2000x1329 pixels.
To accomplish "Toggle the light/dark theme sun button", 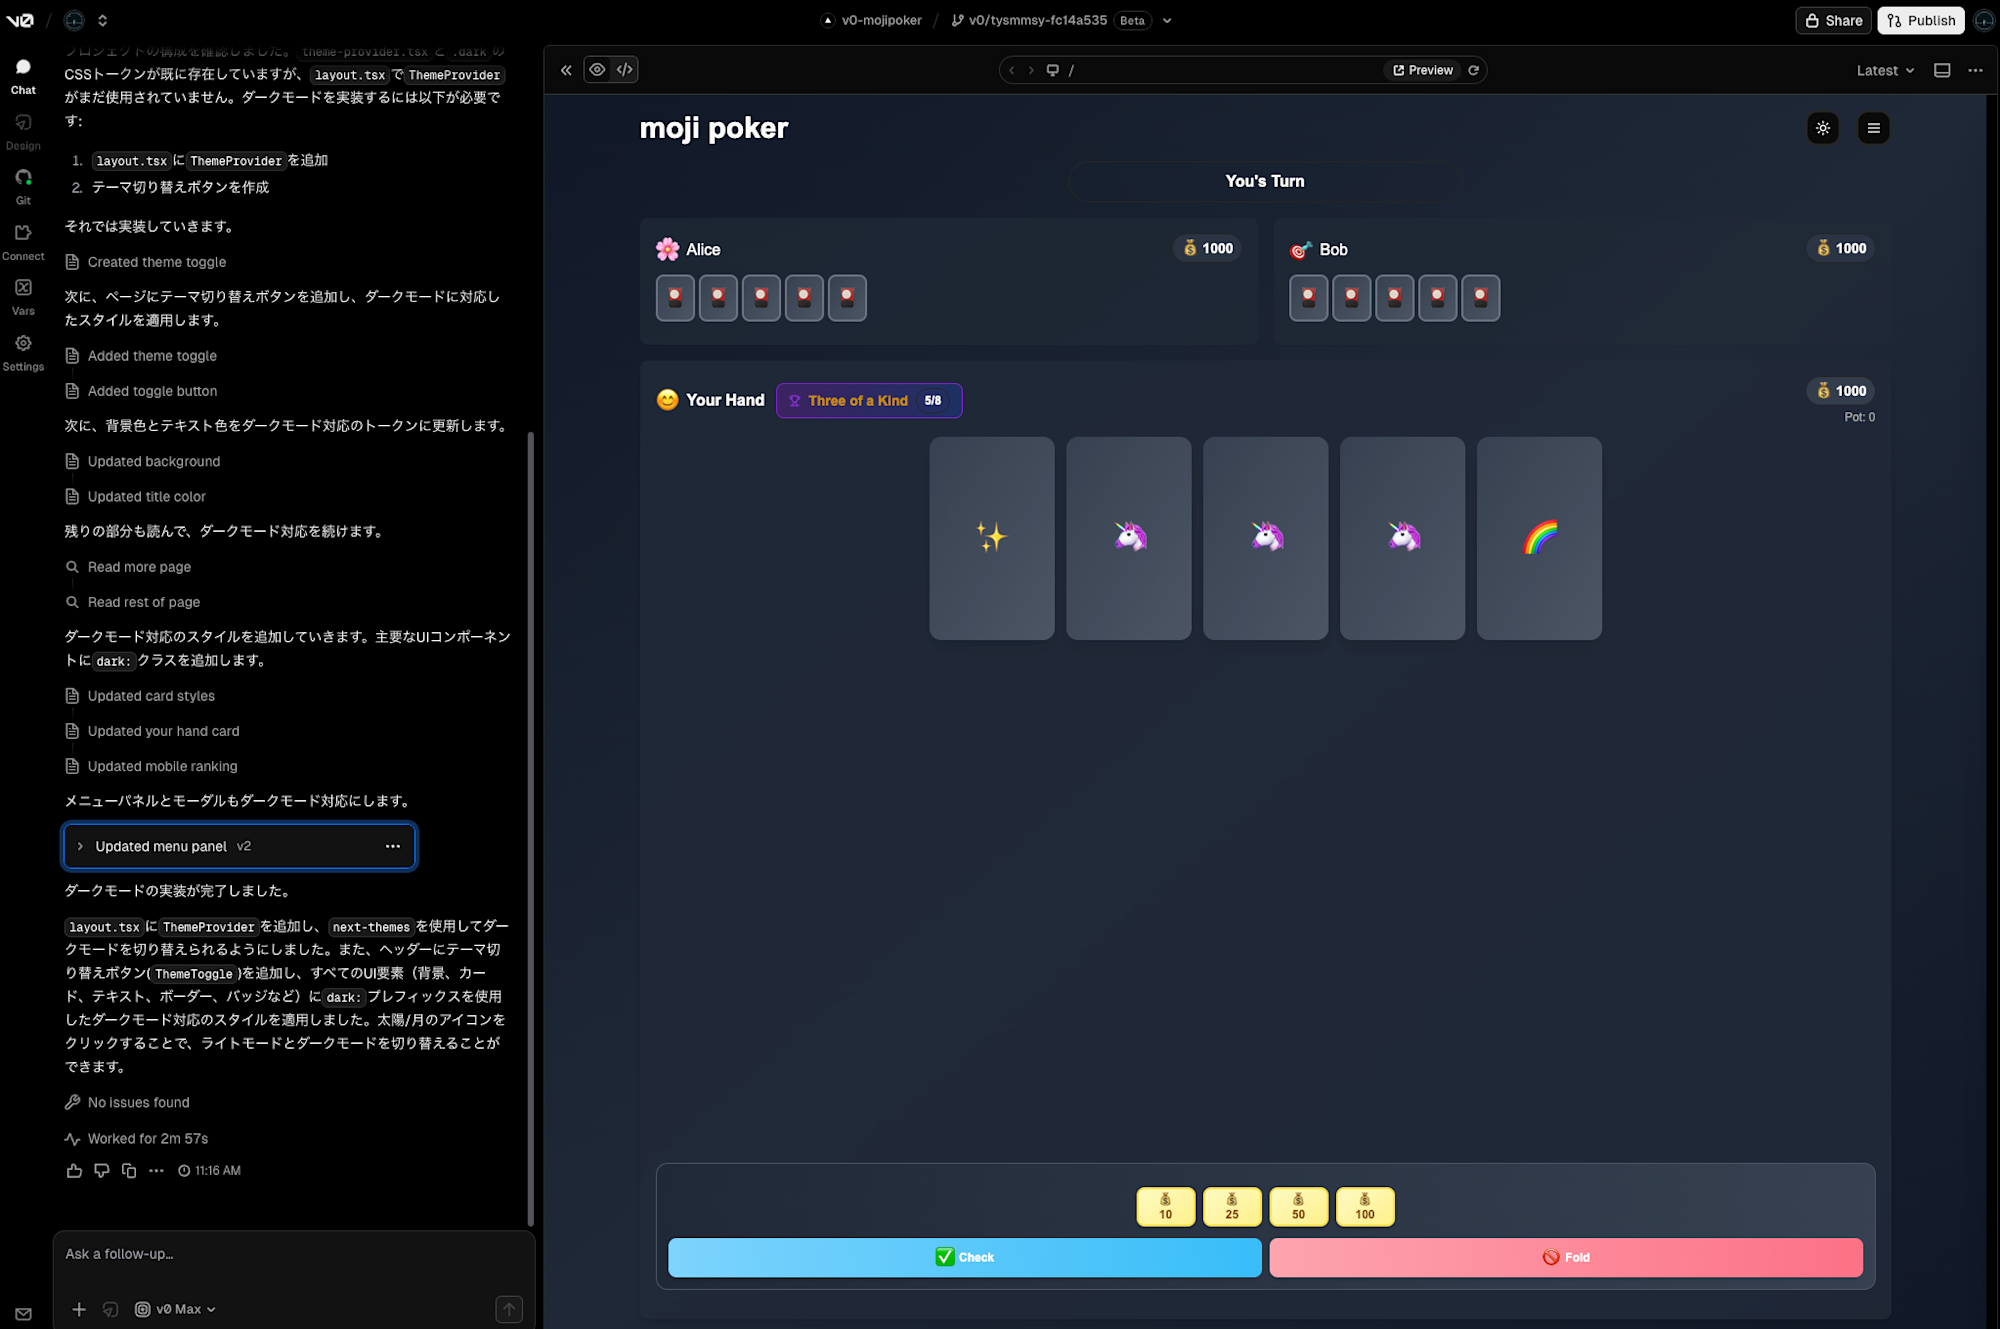I will pyautogui.click(x=1823, y=128).
